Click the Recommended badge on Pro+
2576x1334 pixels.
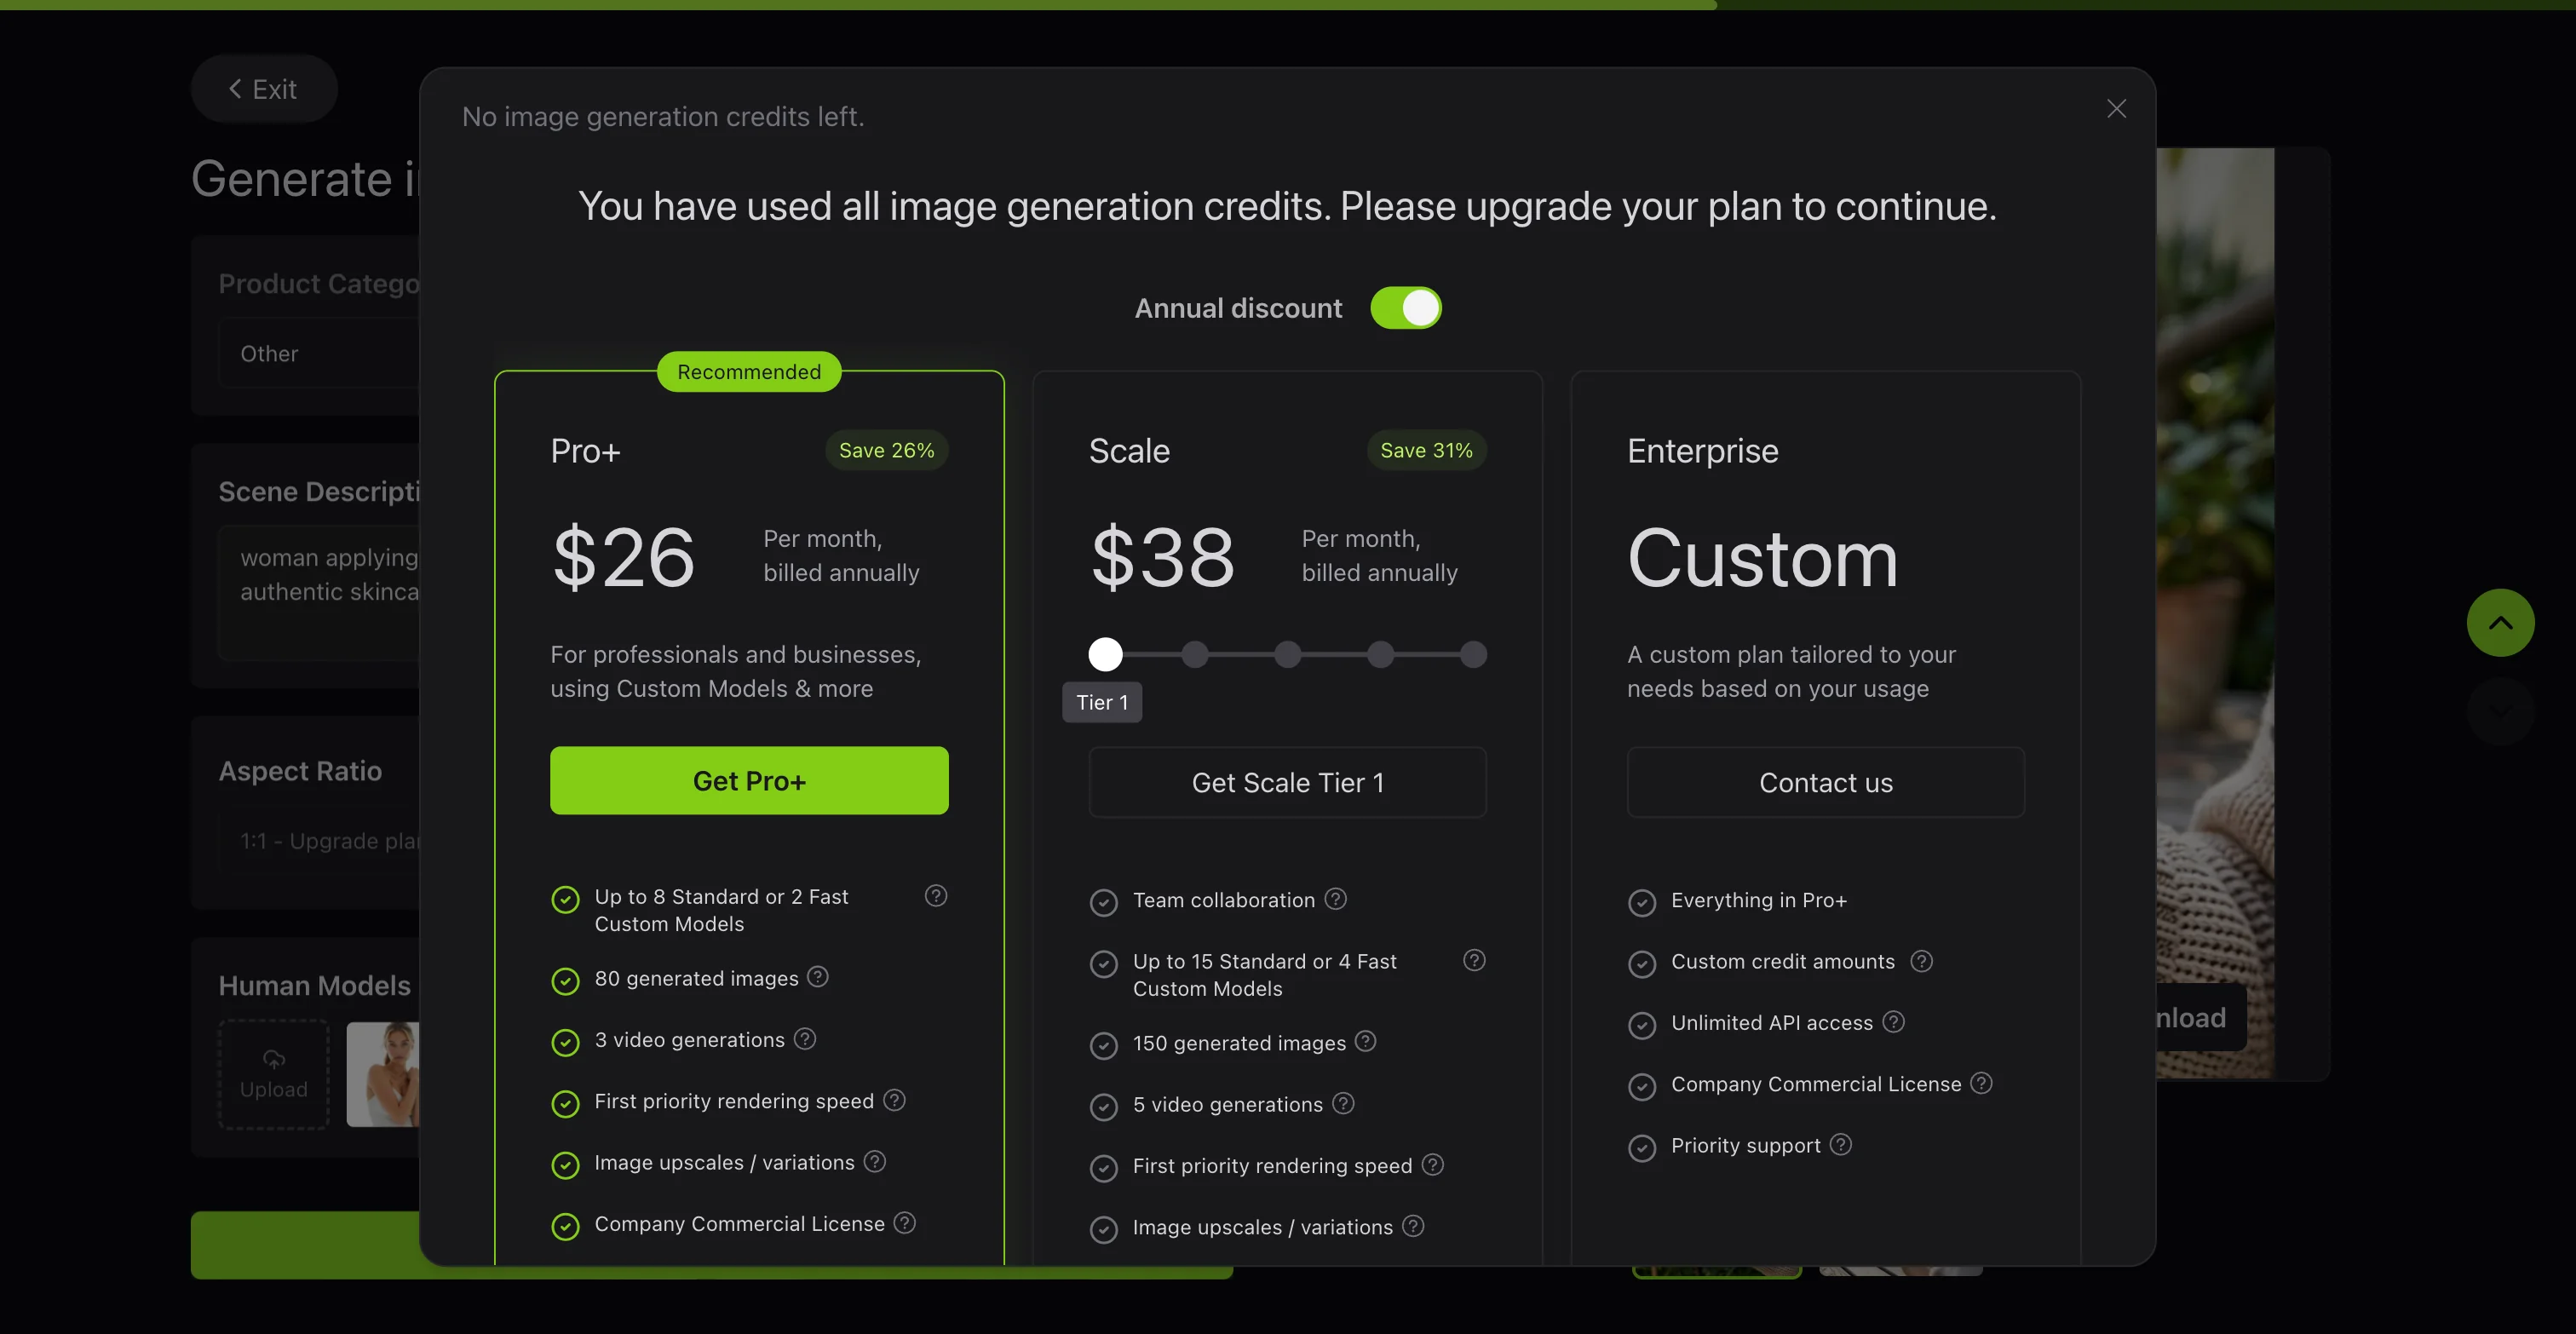749,372
